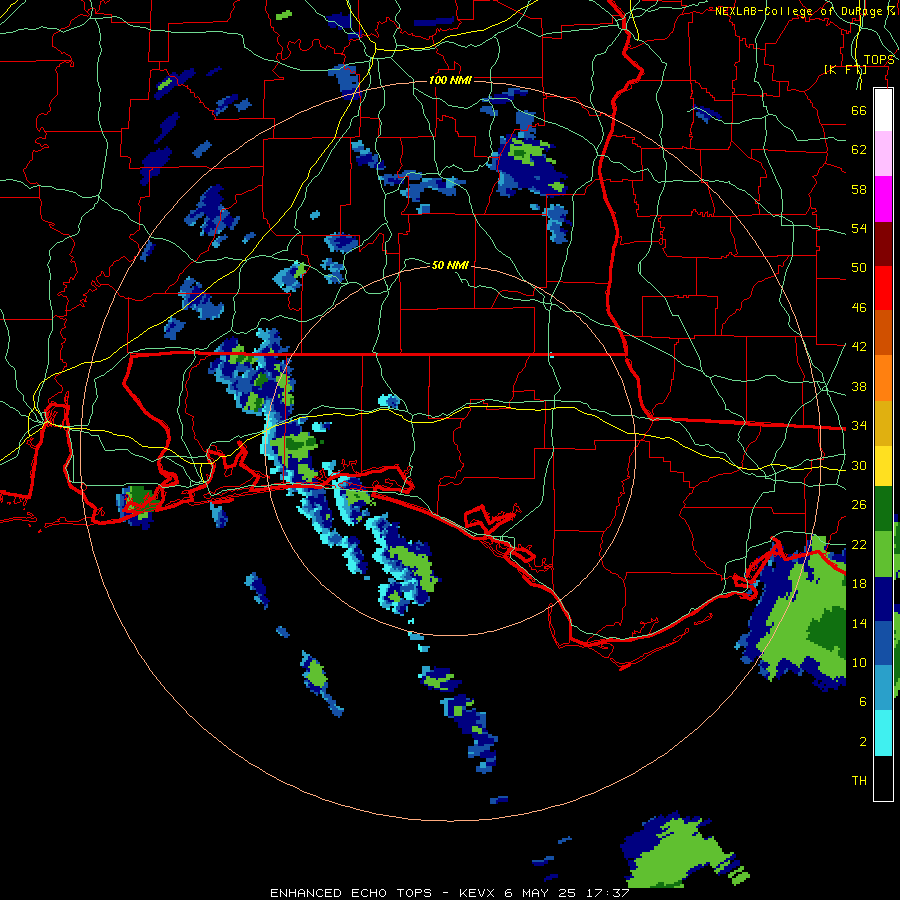Image resolution: width=900 pixels, height=900 pixels.
Task: Click the "50 NMI" range ring label
Action: point(450,265)
